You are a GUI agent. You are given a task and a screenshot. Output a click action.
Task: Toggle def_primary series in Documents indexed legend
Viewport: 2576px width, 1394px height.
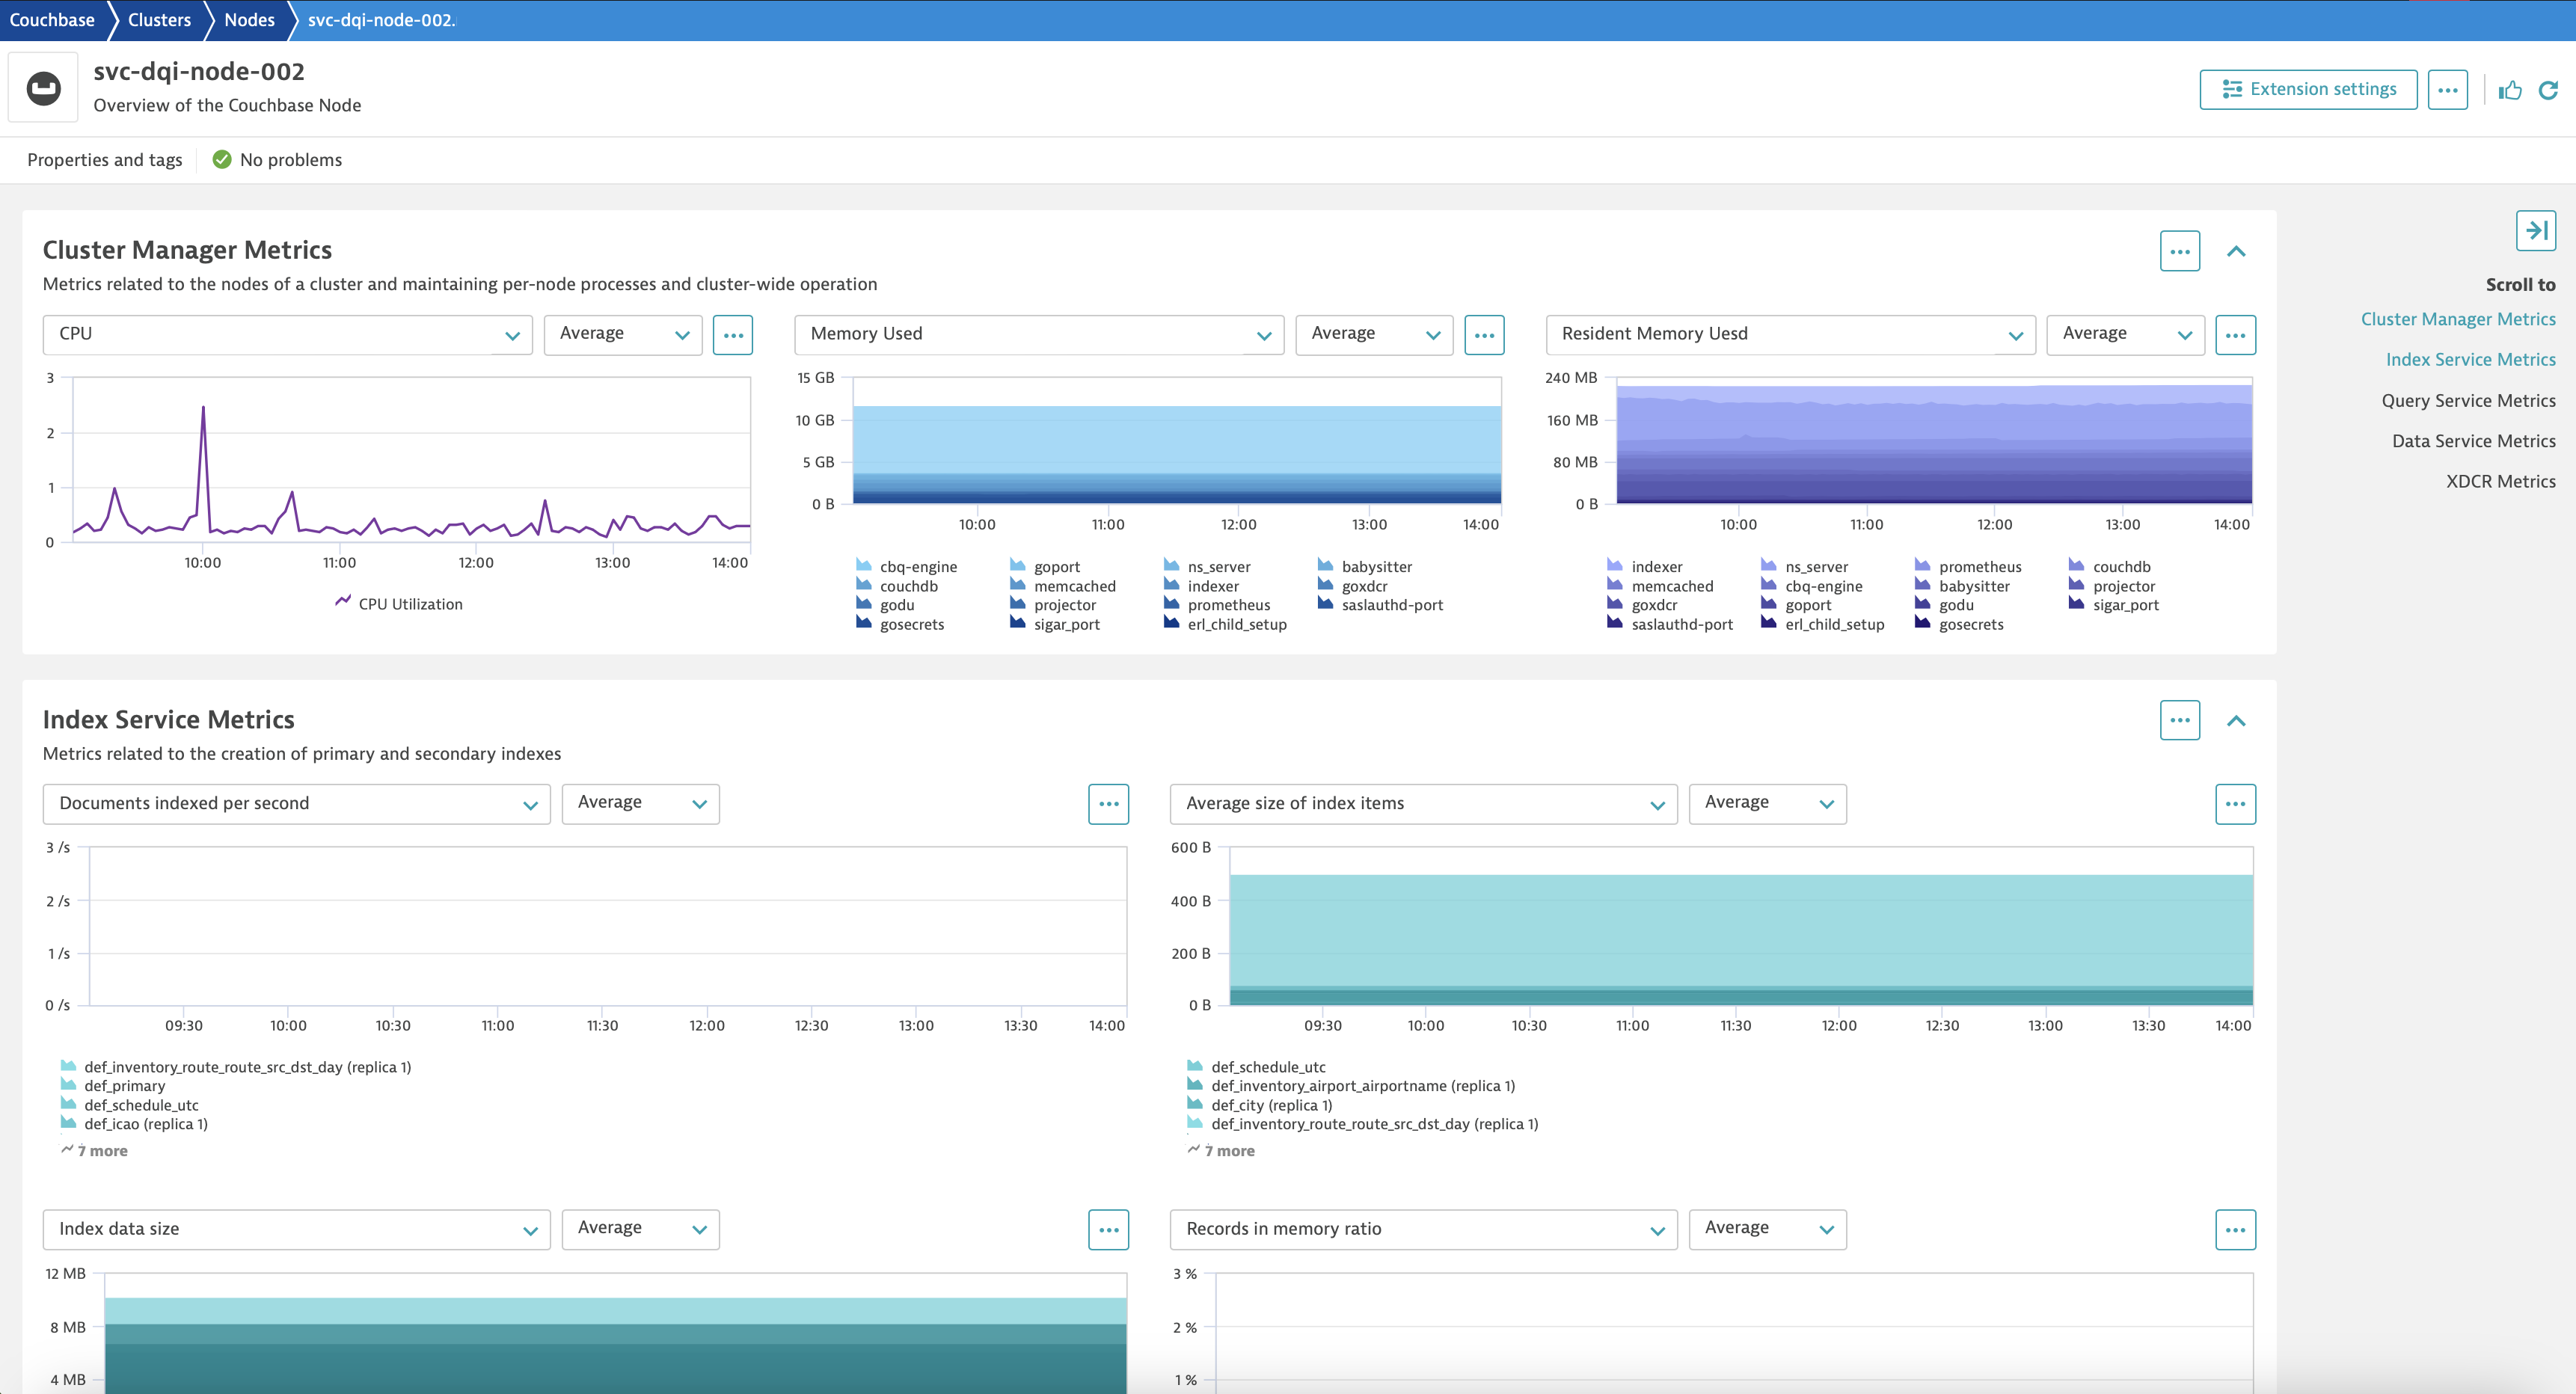point(125,1086)
